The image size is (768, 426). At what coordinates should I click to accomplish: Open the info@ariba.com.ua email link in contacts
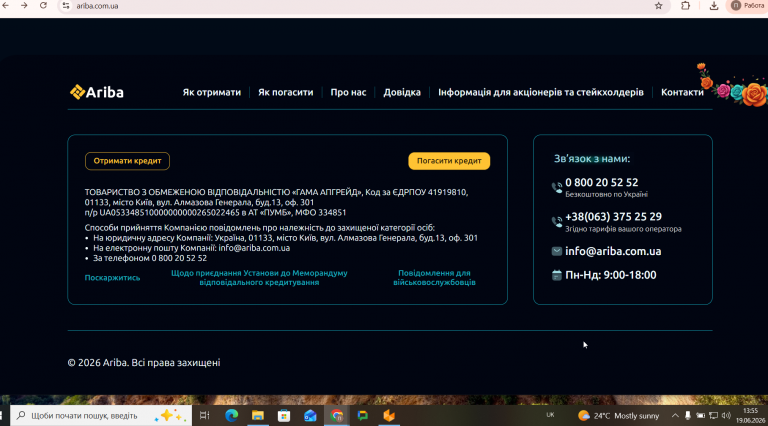tap(613, 251)
